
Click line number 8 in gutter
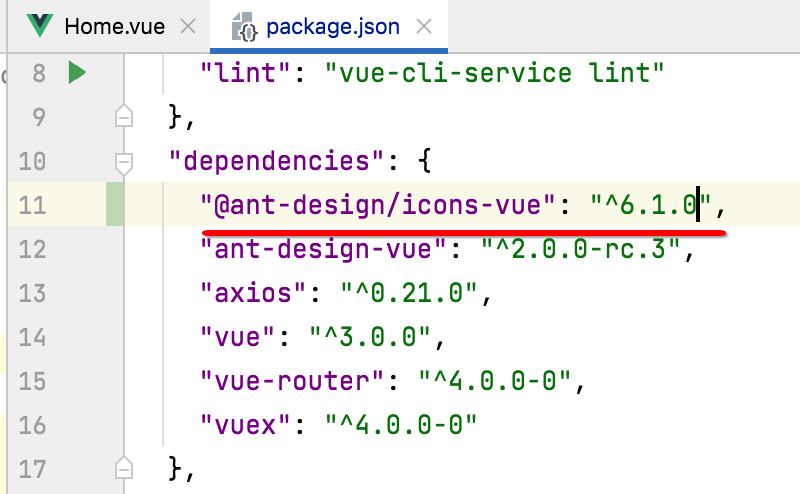coord(39,73)
